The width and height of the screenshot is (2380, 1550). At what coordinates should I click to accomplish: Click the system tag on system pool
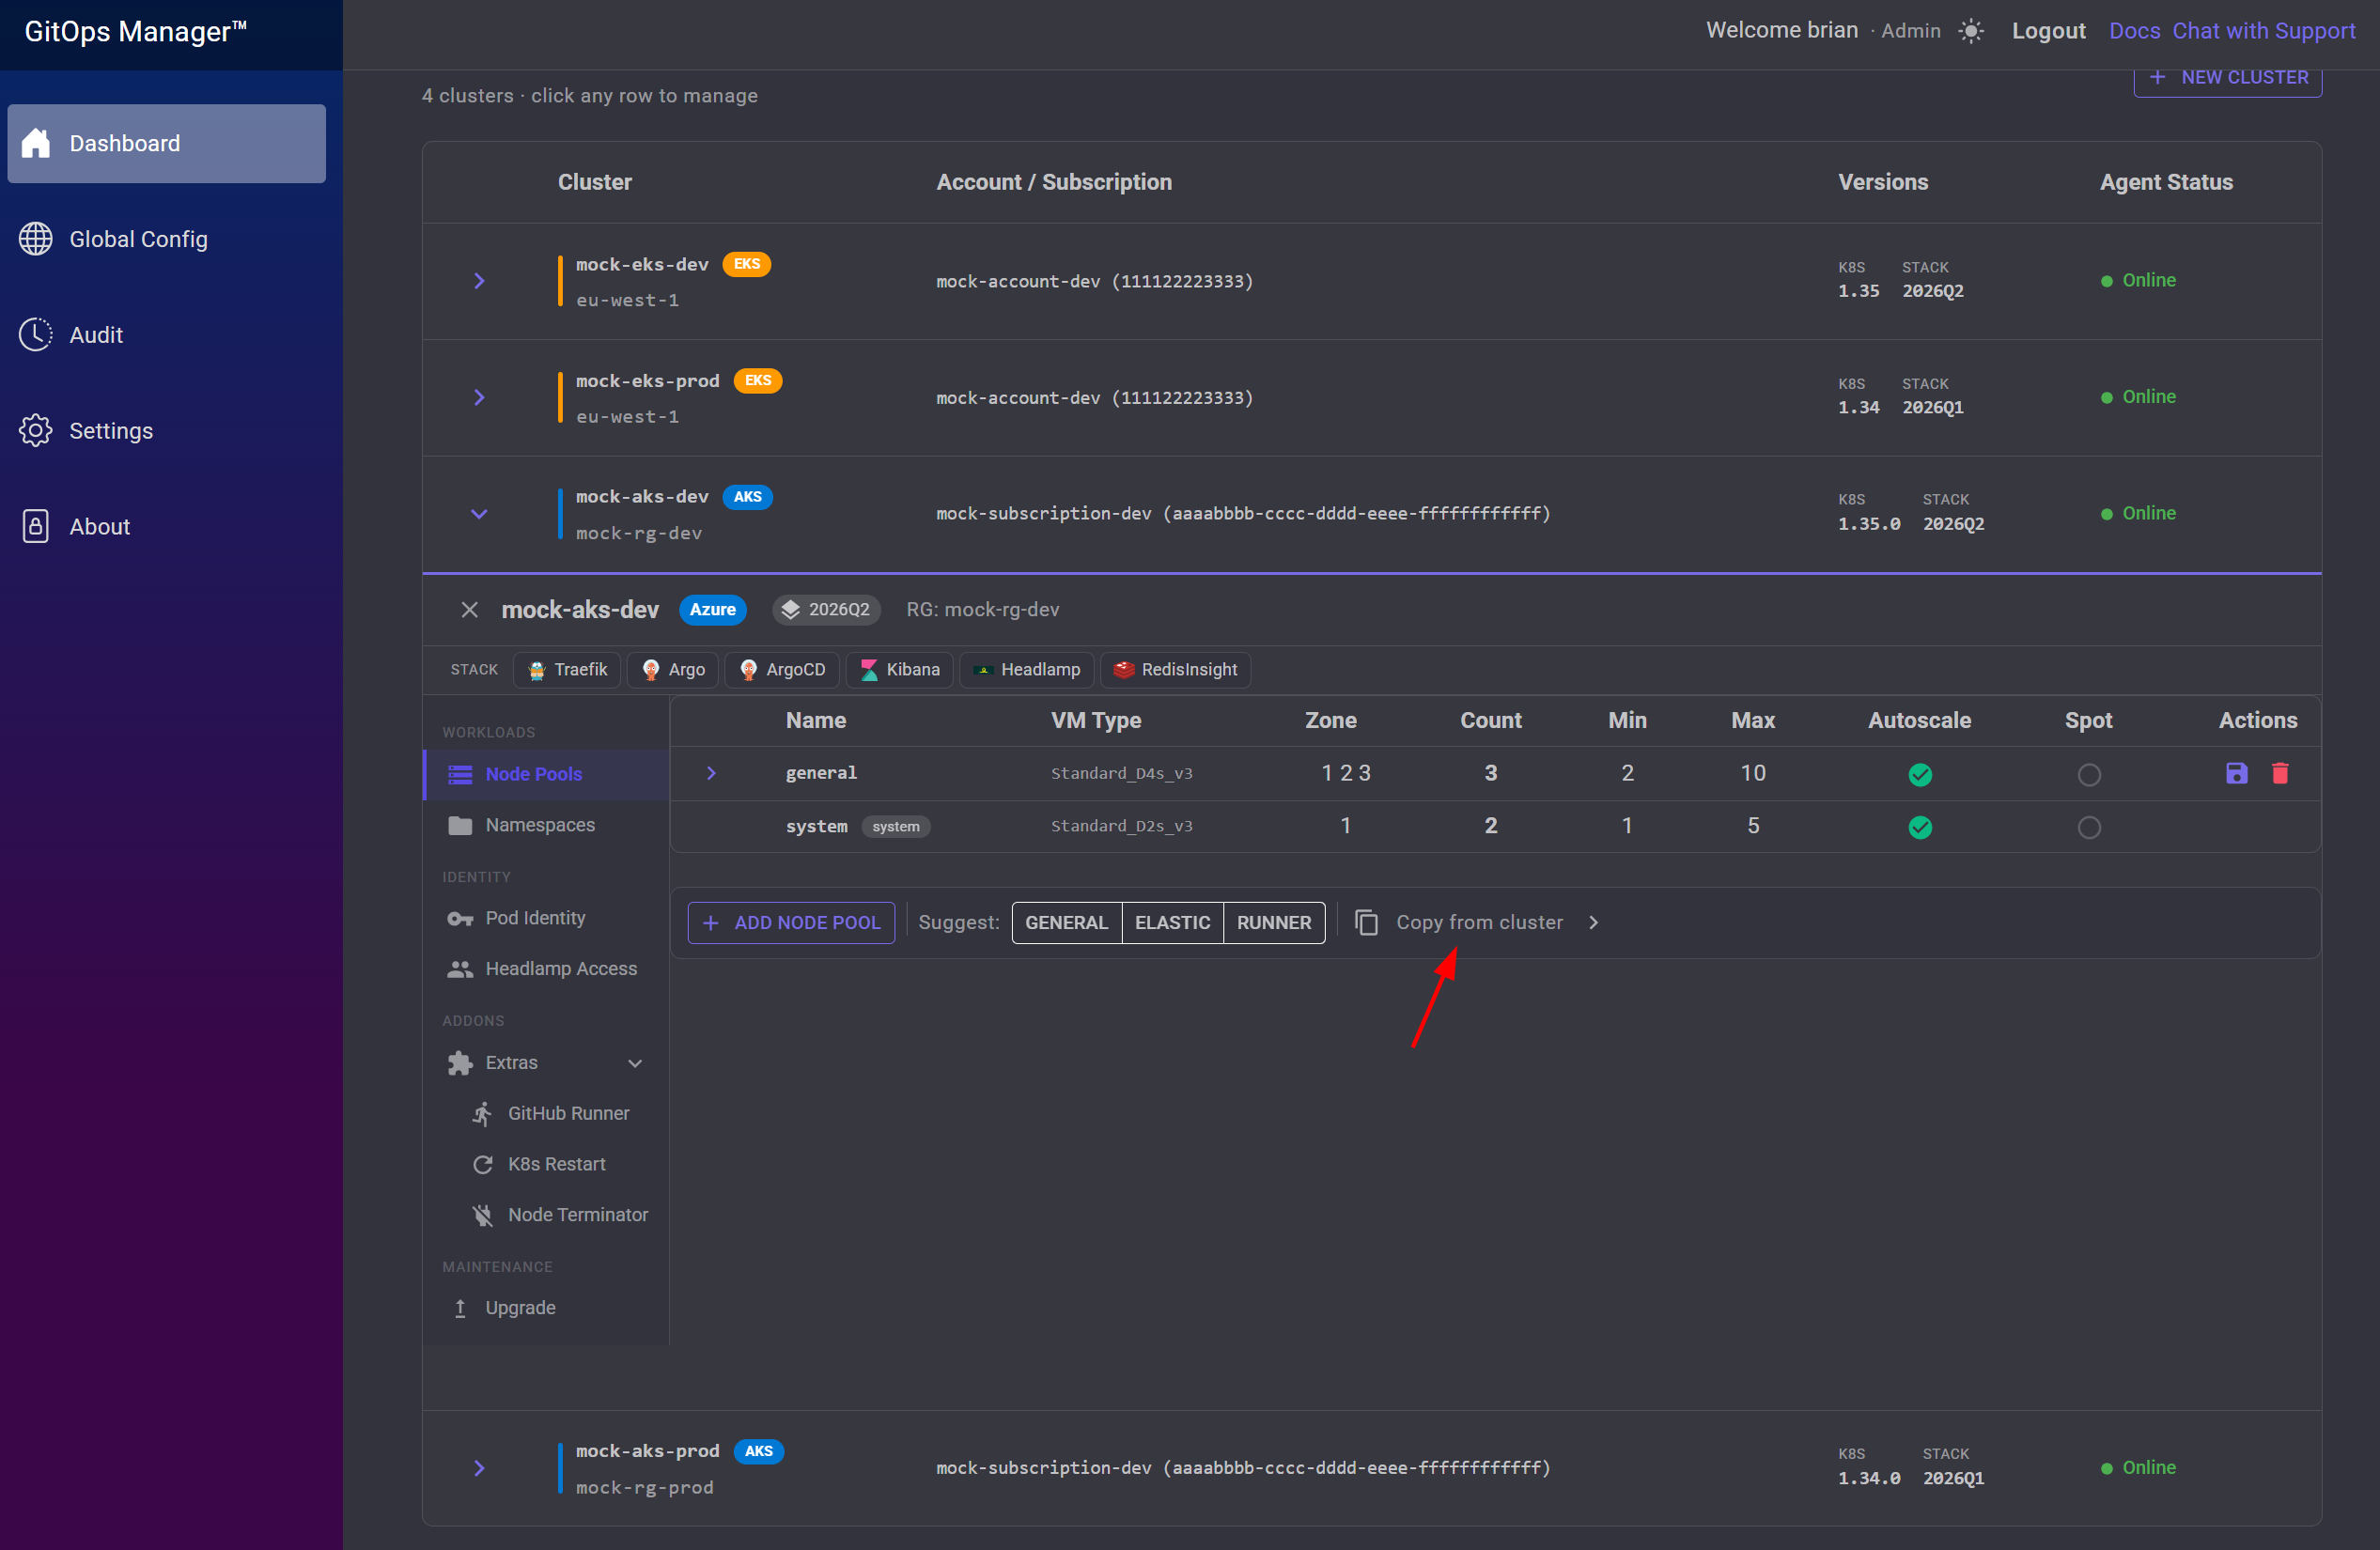(x=895, y=827)
